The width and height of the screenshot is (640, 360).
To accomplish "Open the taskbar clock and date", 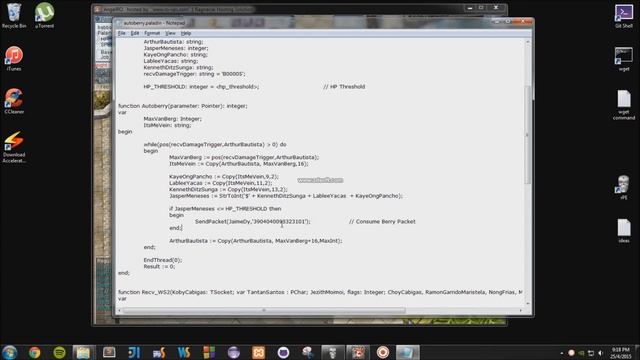I will point(621,353).
